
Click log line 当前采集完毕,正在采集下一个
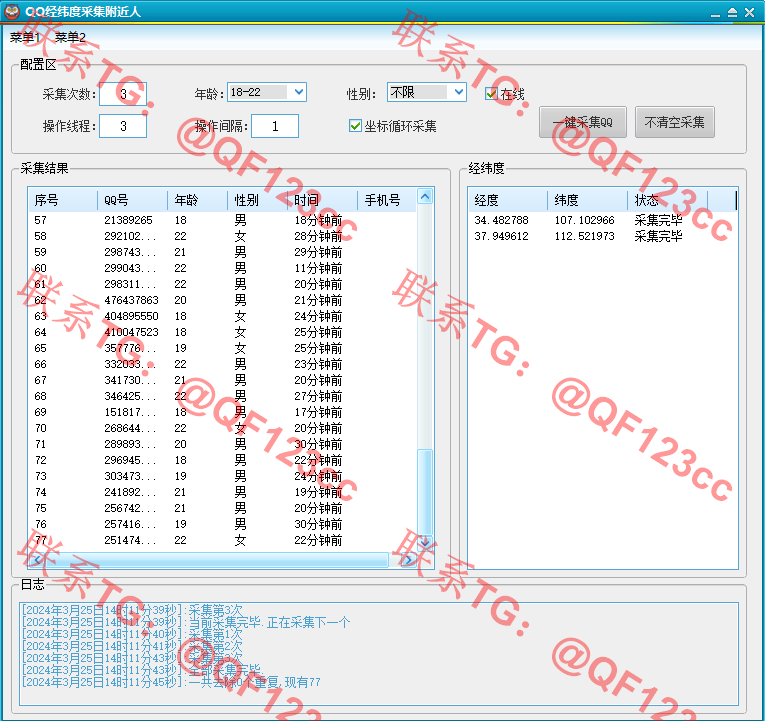coord(186,622)
